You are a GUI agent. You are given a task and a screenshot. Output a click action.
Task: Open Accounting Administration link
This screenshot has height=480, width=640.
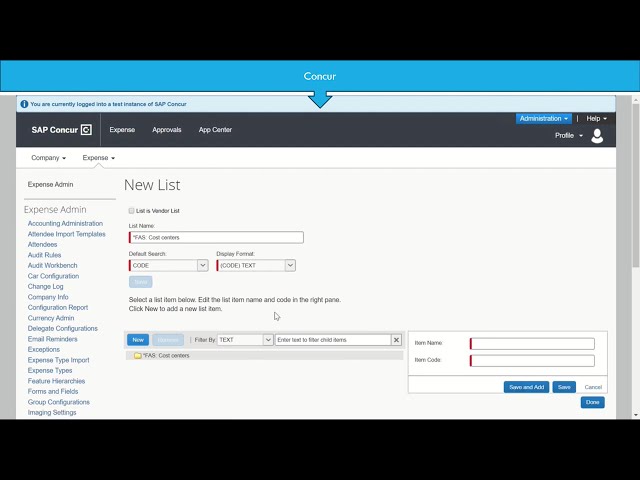(x=65, y=223)
